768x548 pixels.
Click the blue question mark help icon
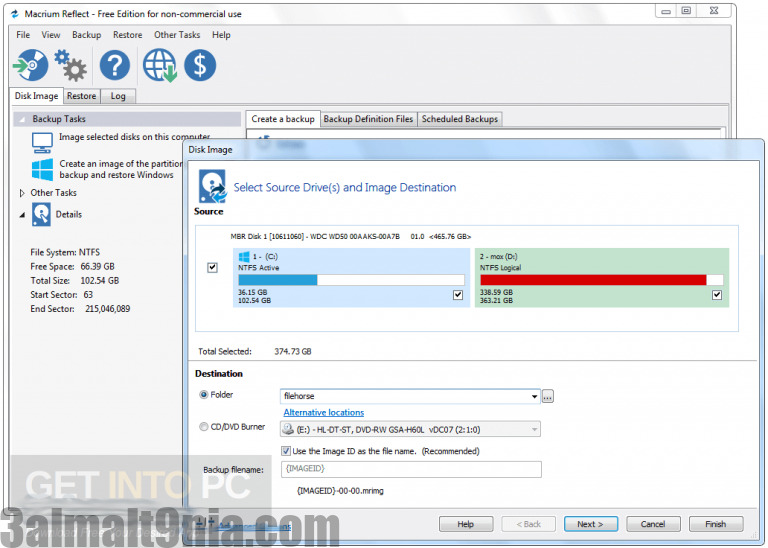[x=115, y=65]
